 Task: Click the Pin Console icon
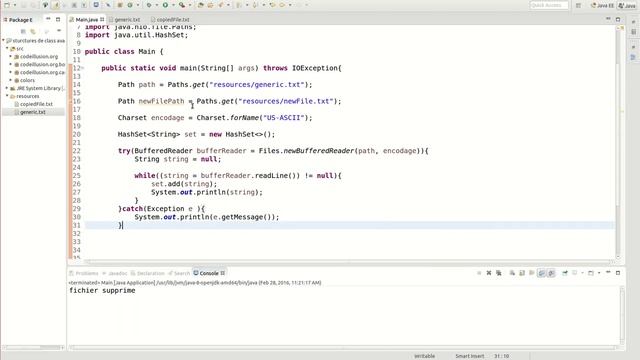pos(565,273)
